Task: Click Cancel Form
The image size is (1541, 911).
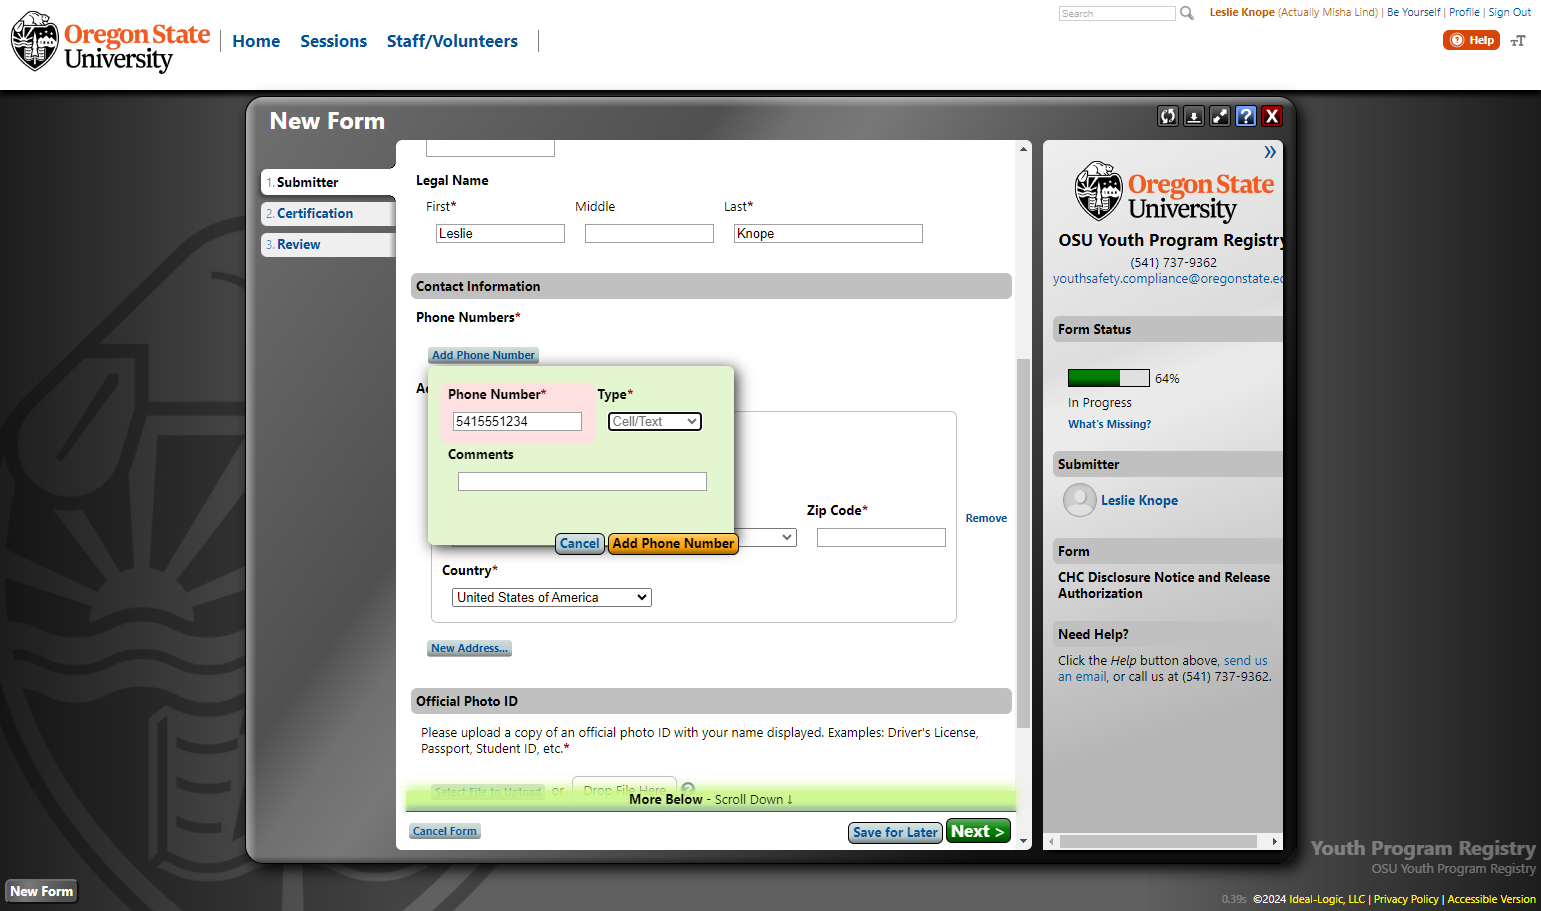Action: point(444,831)
